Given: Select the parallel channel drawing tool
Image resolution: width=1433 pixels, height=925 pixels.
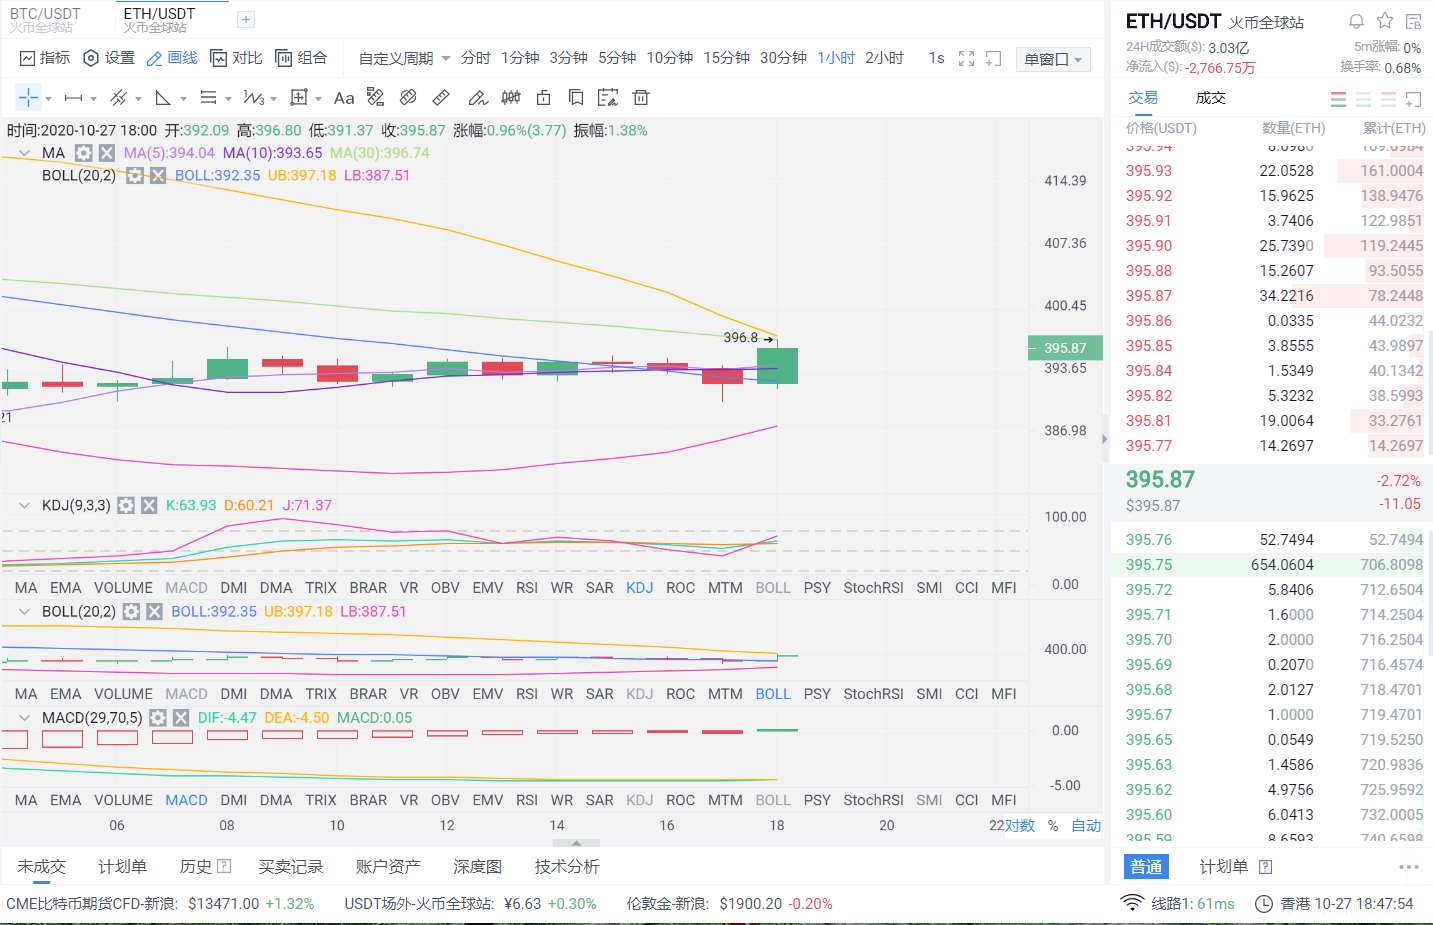Looking at the screenshot, I should tap(118, 98).
